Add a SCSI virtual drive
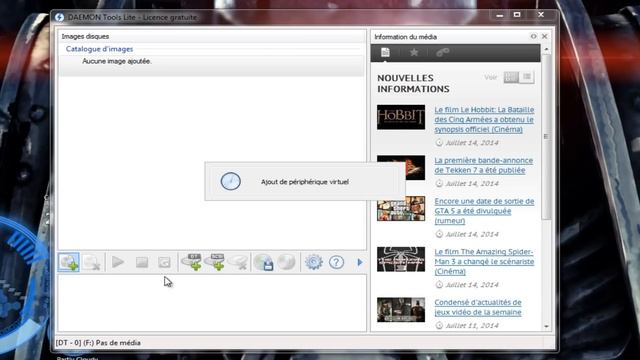The height and width of the screenshot is (360, 640). click(x=215, y=262)
